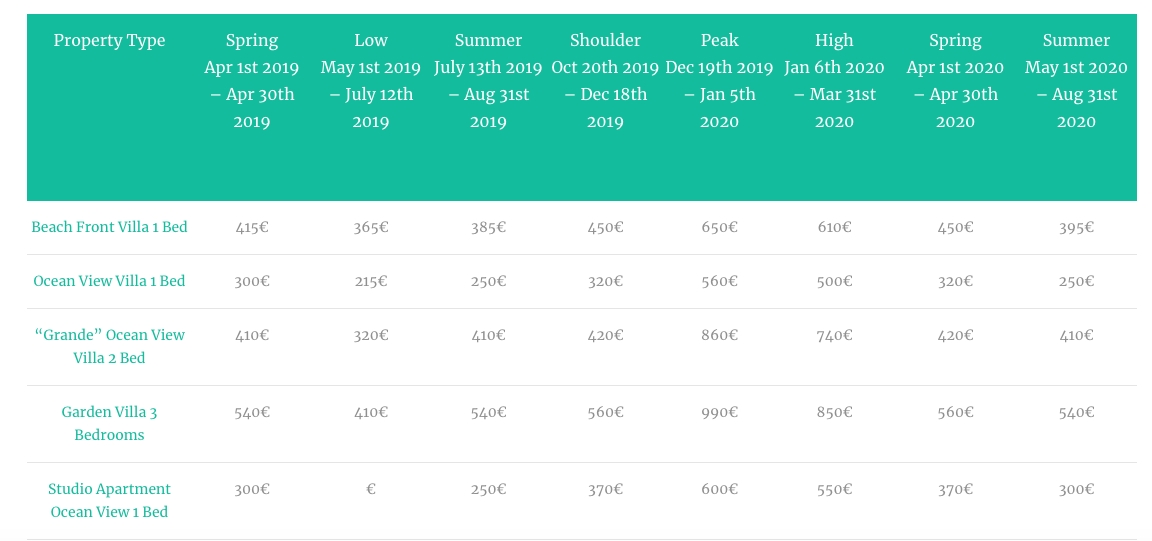Follow the "Grande" Ocean View Villa 2 Bed link
Viewport: 1152px width, 541px height.
109,346
